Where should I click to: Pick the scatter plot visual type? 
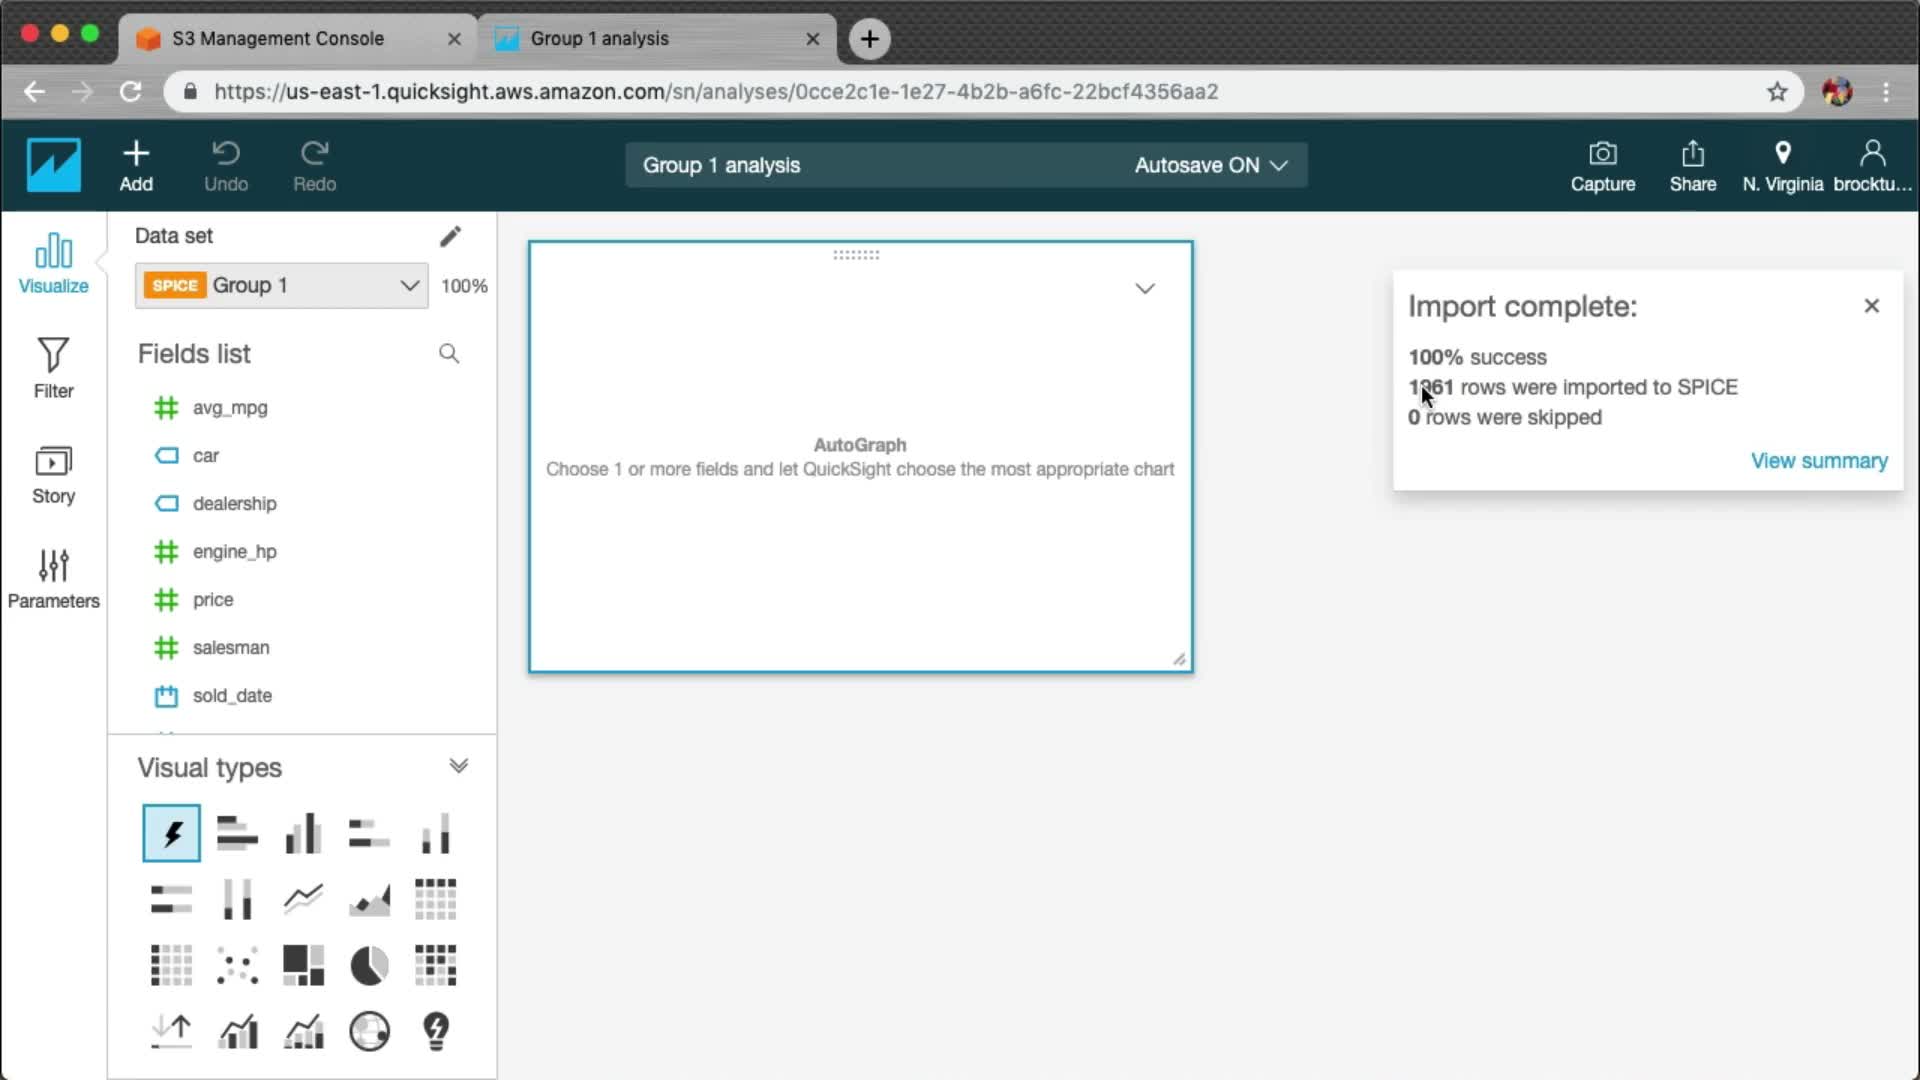(x=237, y=965)
